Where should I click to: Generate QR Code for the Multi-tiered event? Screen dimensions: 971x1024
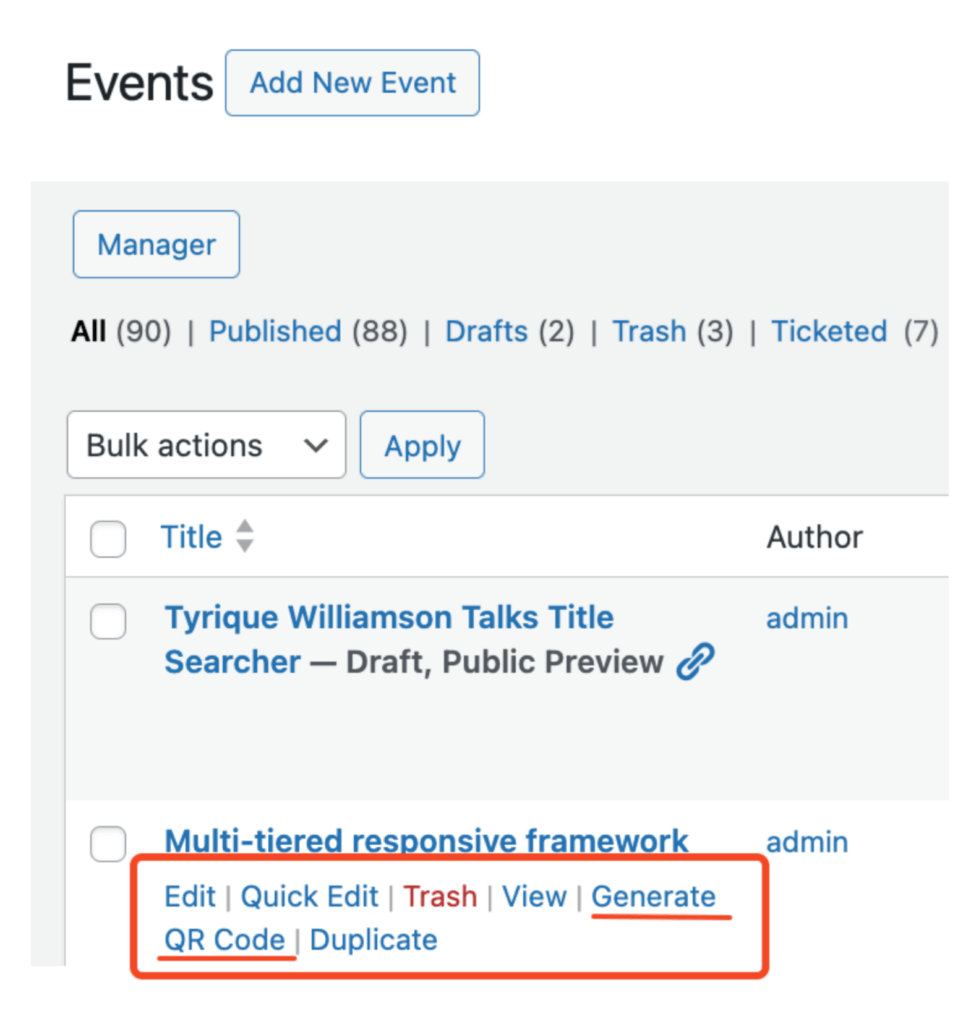tap(655, 897)
